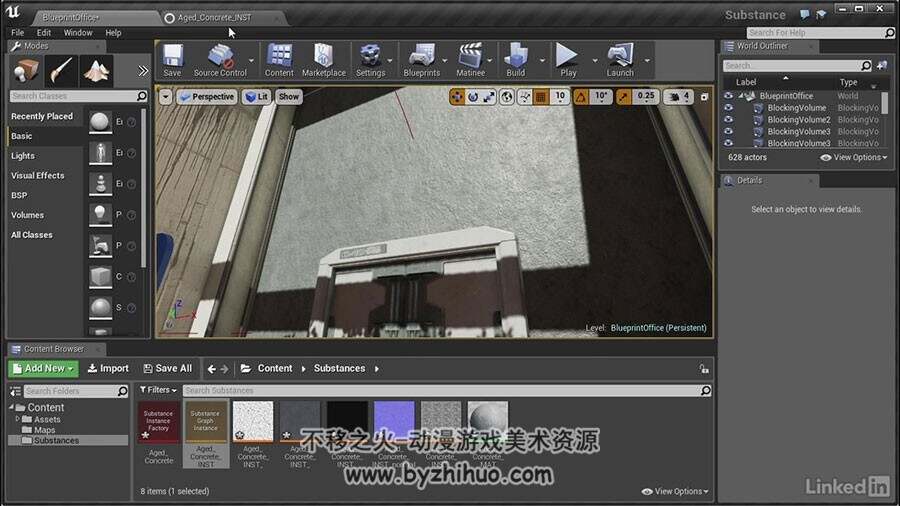This screenshot has width=900, height=506.
Task: Open the Blueprints toolbar icon
Action: [x=421, y=60]
